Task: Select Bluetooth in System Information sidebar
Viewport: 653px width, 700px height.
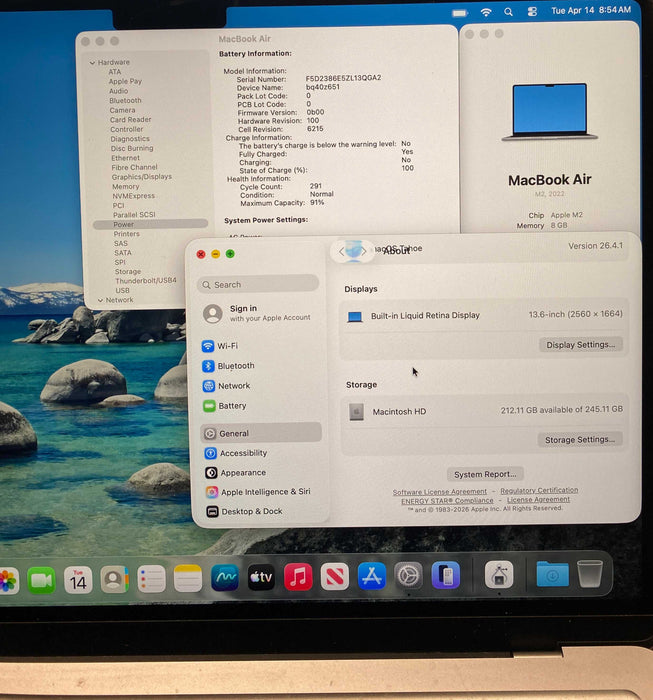Action: (x=125, y=100)
